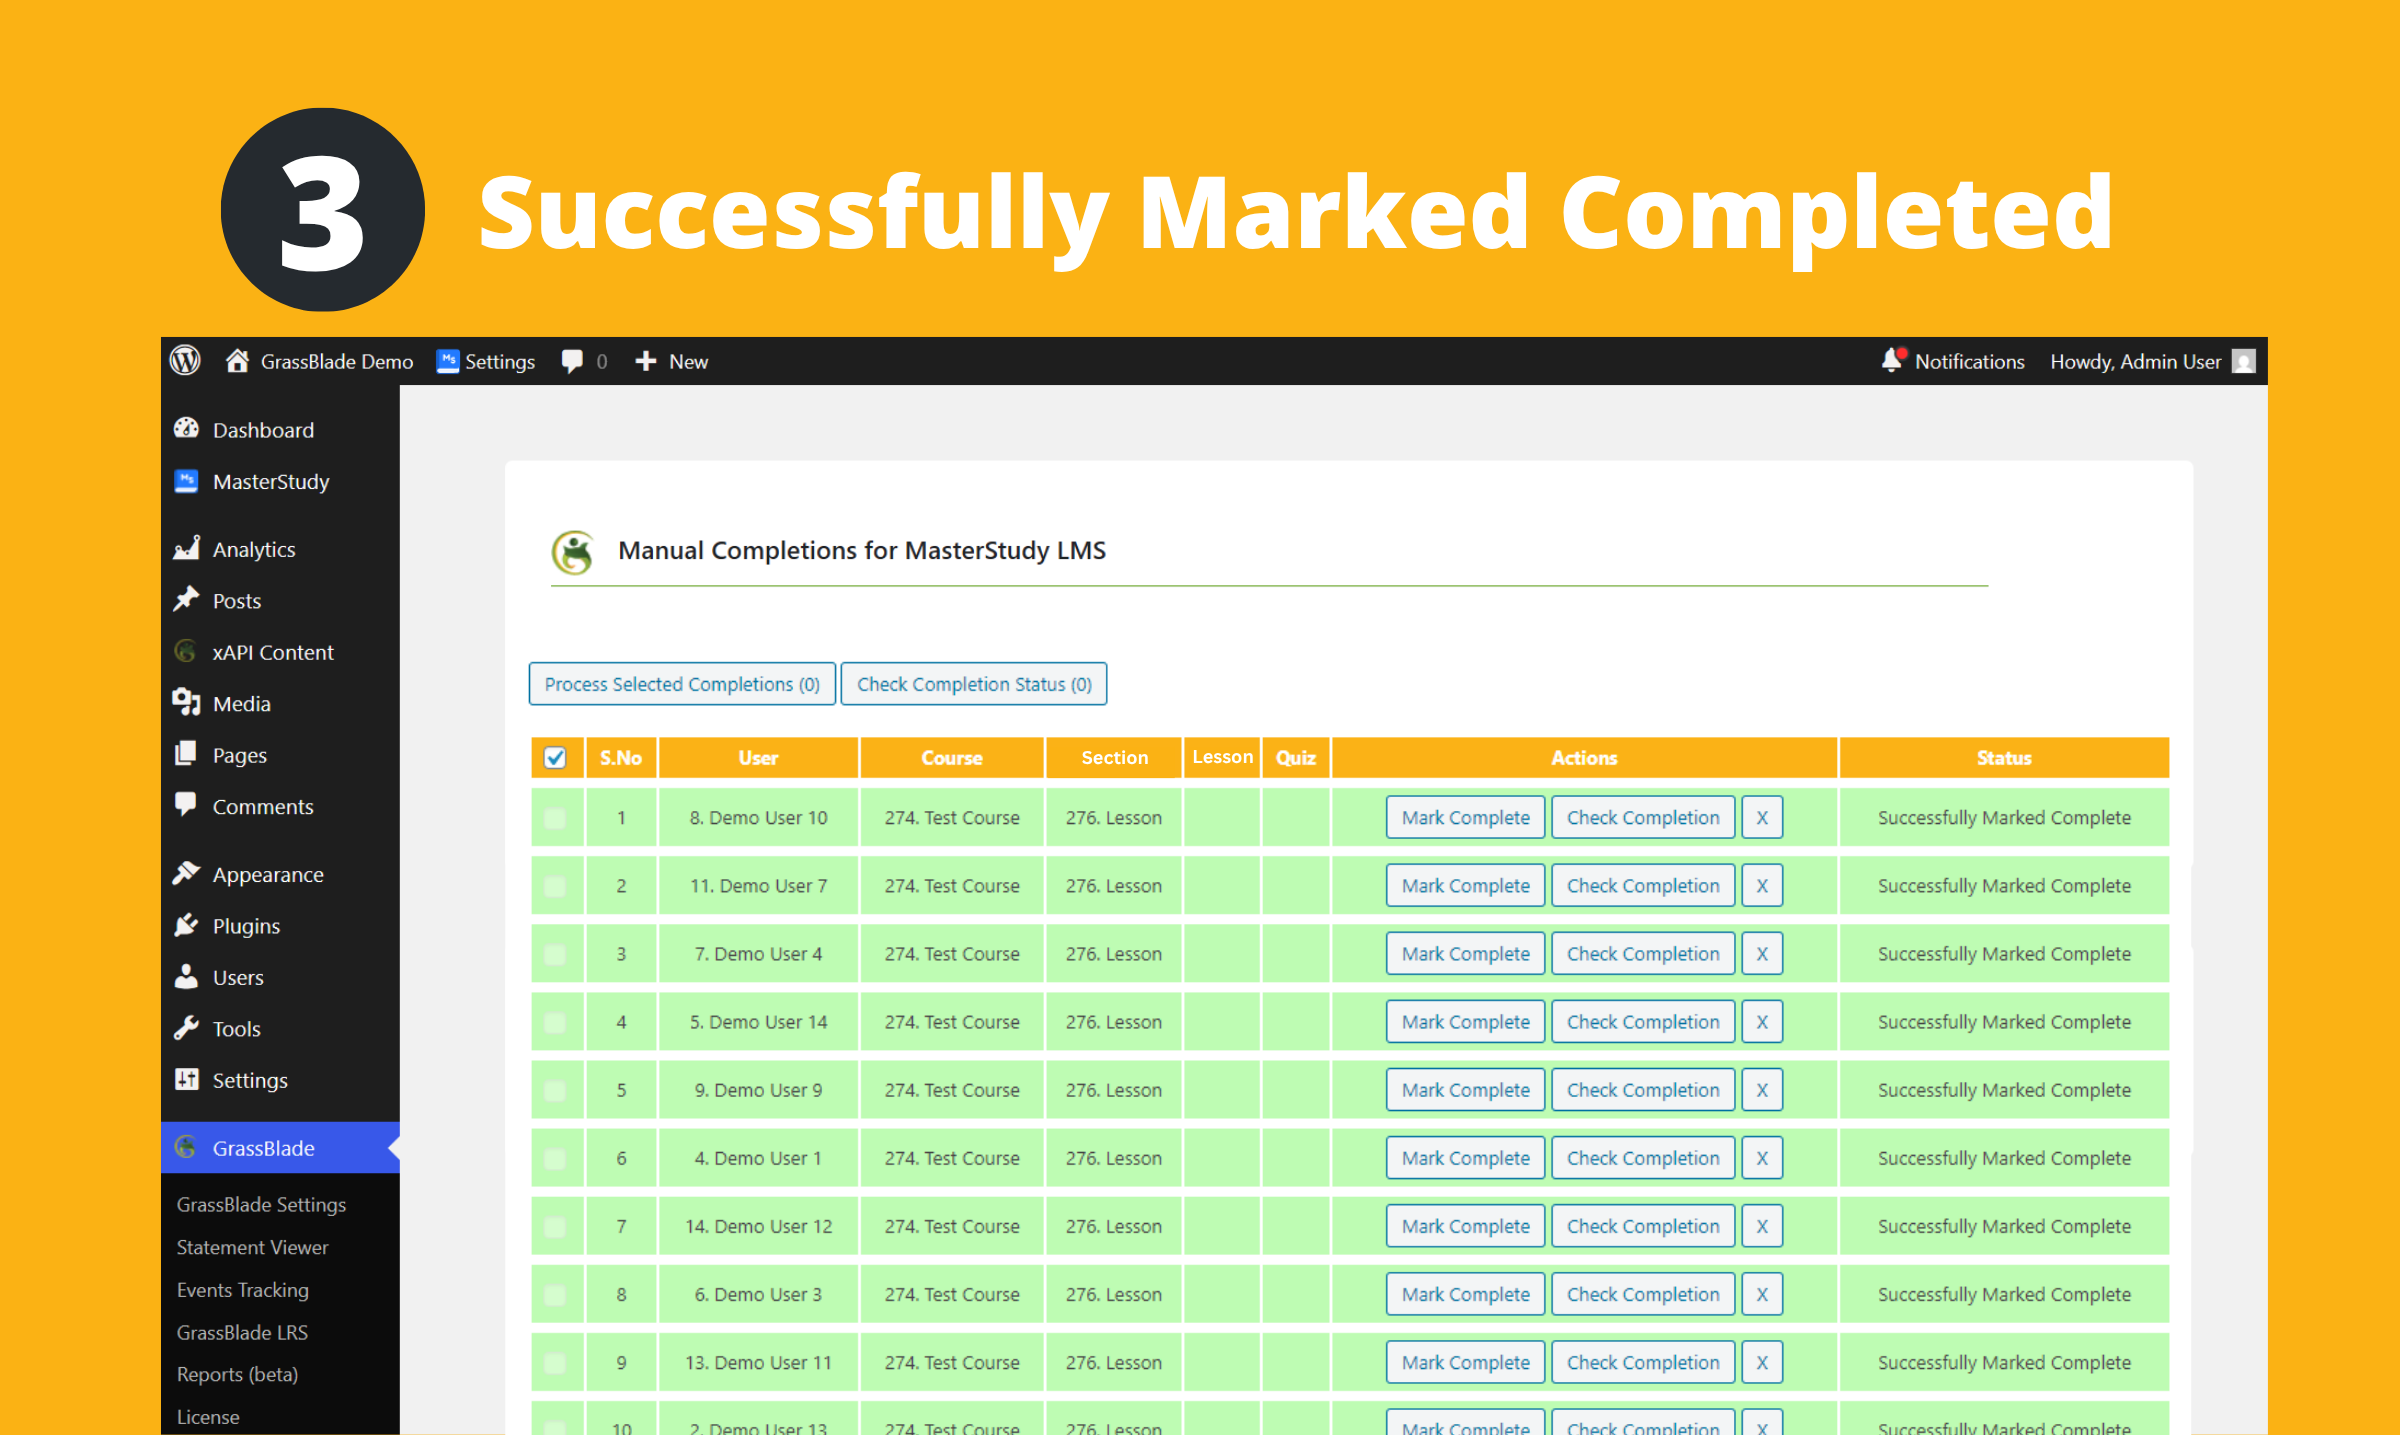Open GrassBlade LRS submenu item
2400x1435 pixels.
tap(242, 1332)
